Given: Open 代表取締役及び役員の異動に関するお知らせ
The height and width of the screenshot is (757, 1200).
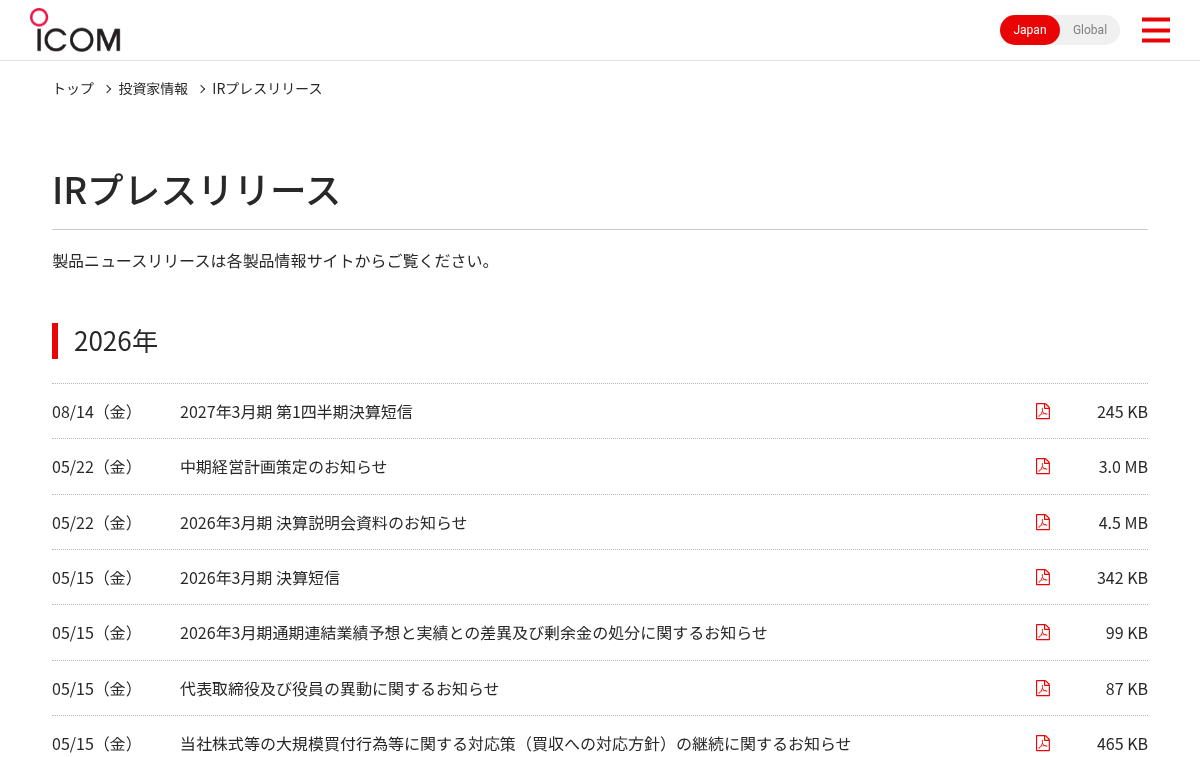Looking at the screenshot, I should [339, 688].
